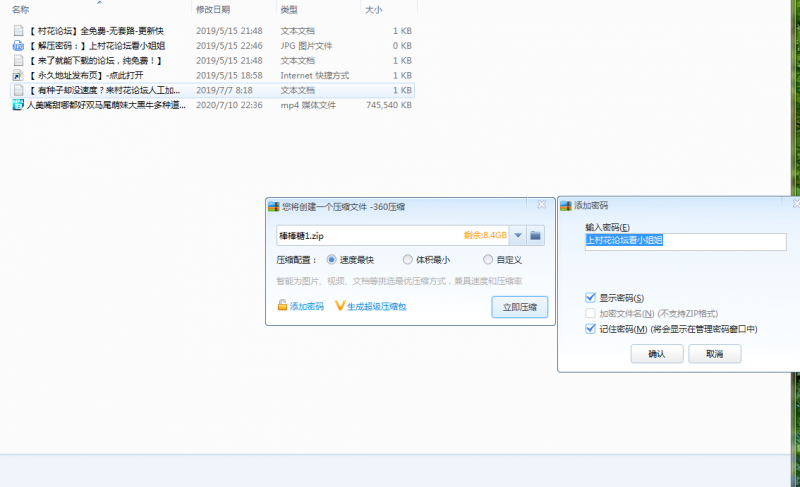Select the file 【永久地址发布页】-点此打开
This screenshot has width=800, height=487.
(85, 75)
